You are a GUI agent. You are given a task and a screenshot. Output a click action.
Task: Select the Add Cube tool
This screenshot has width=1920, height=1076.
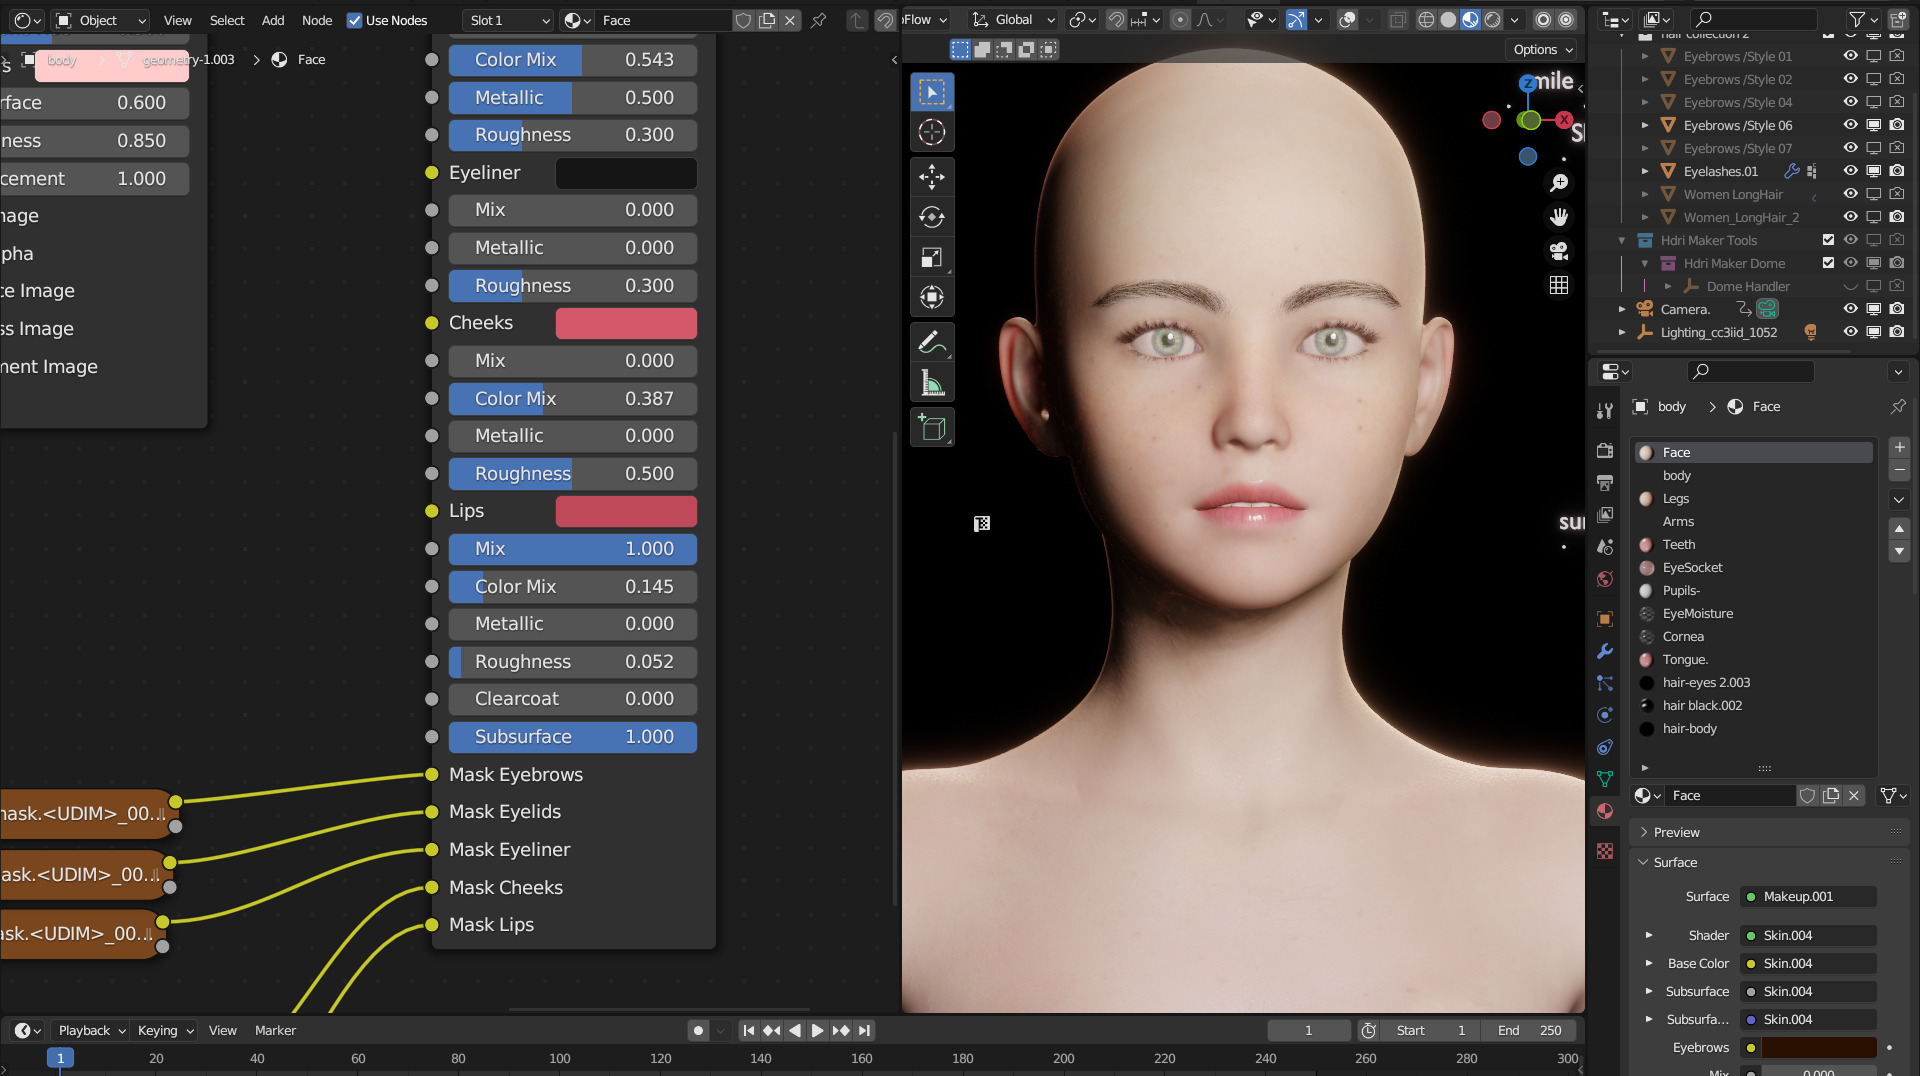(932, 428)
